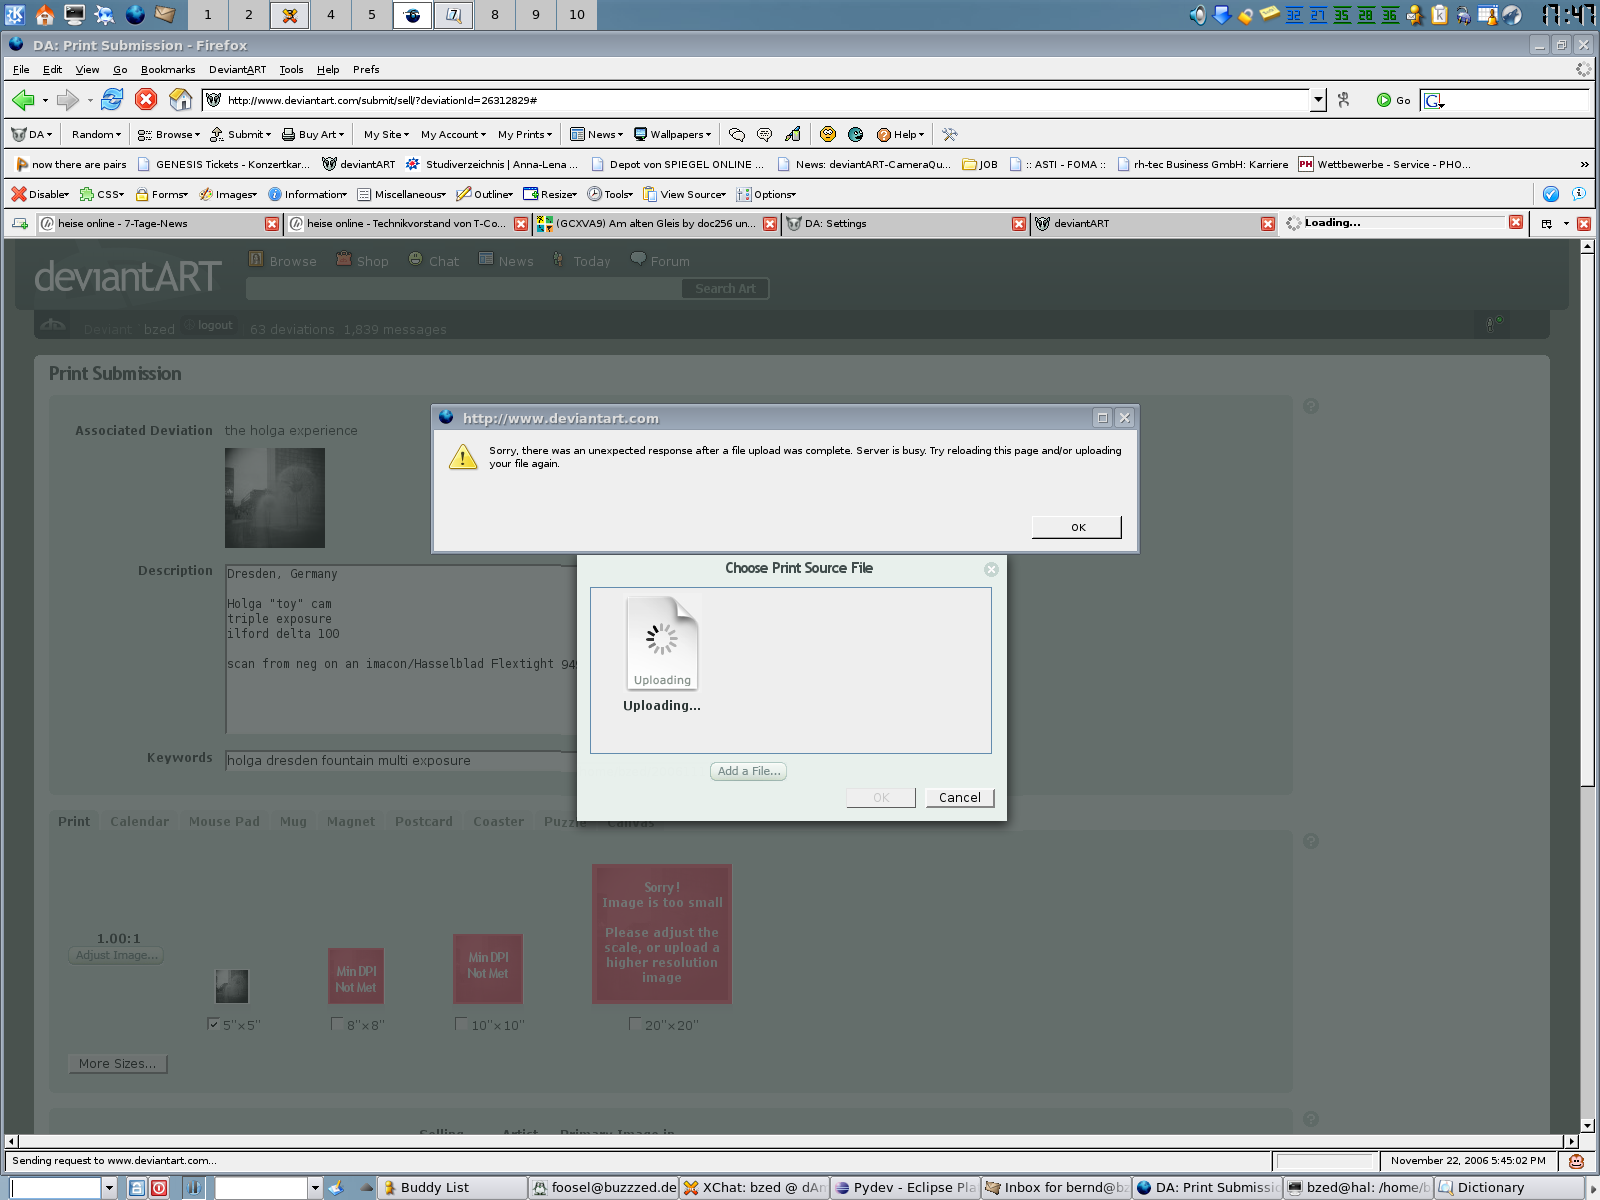Open 'Depot von SPIEGEL ONLINE' bookmark
The height and width of the screenshot is (1200, 1600).
pos(677,164)
